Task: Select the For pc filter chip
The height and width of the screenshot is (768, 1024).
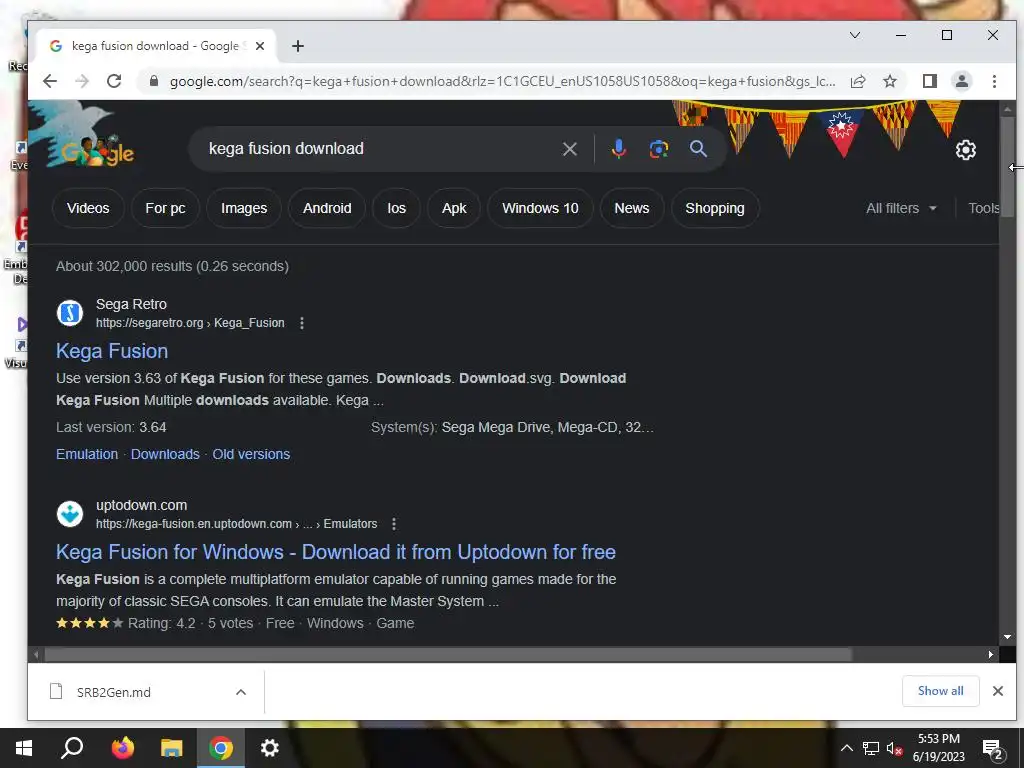Action: (x=165, y=208)
